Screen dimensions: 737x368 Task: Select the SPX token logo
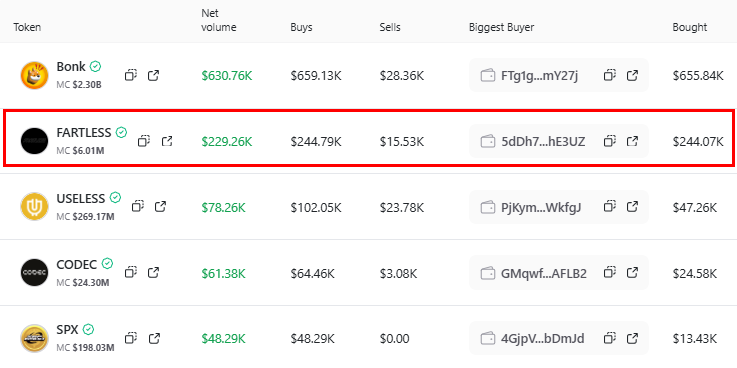pyautogui.click(x=34, y=338)
